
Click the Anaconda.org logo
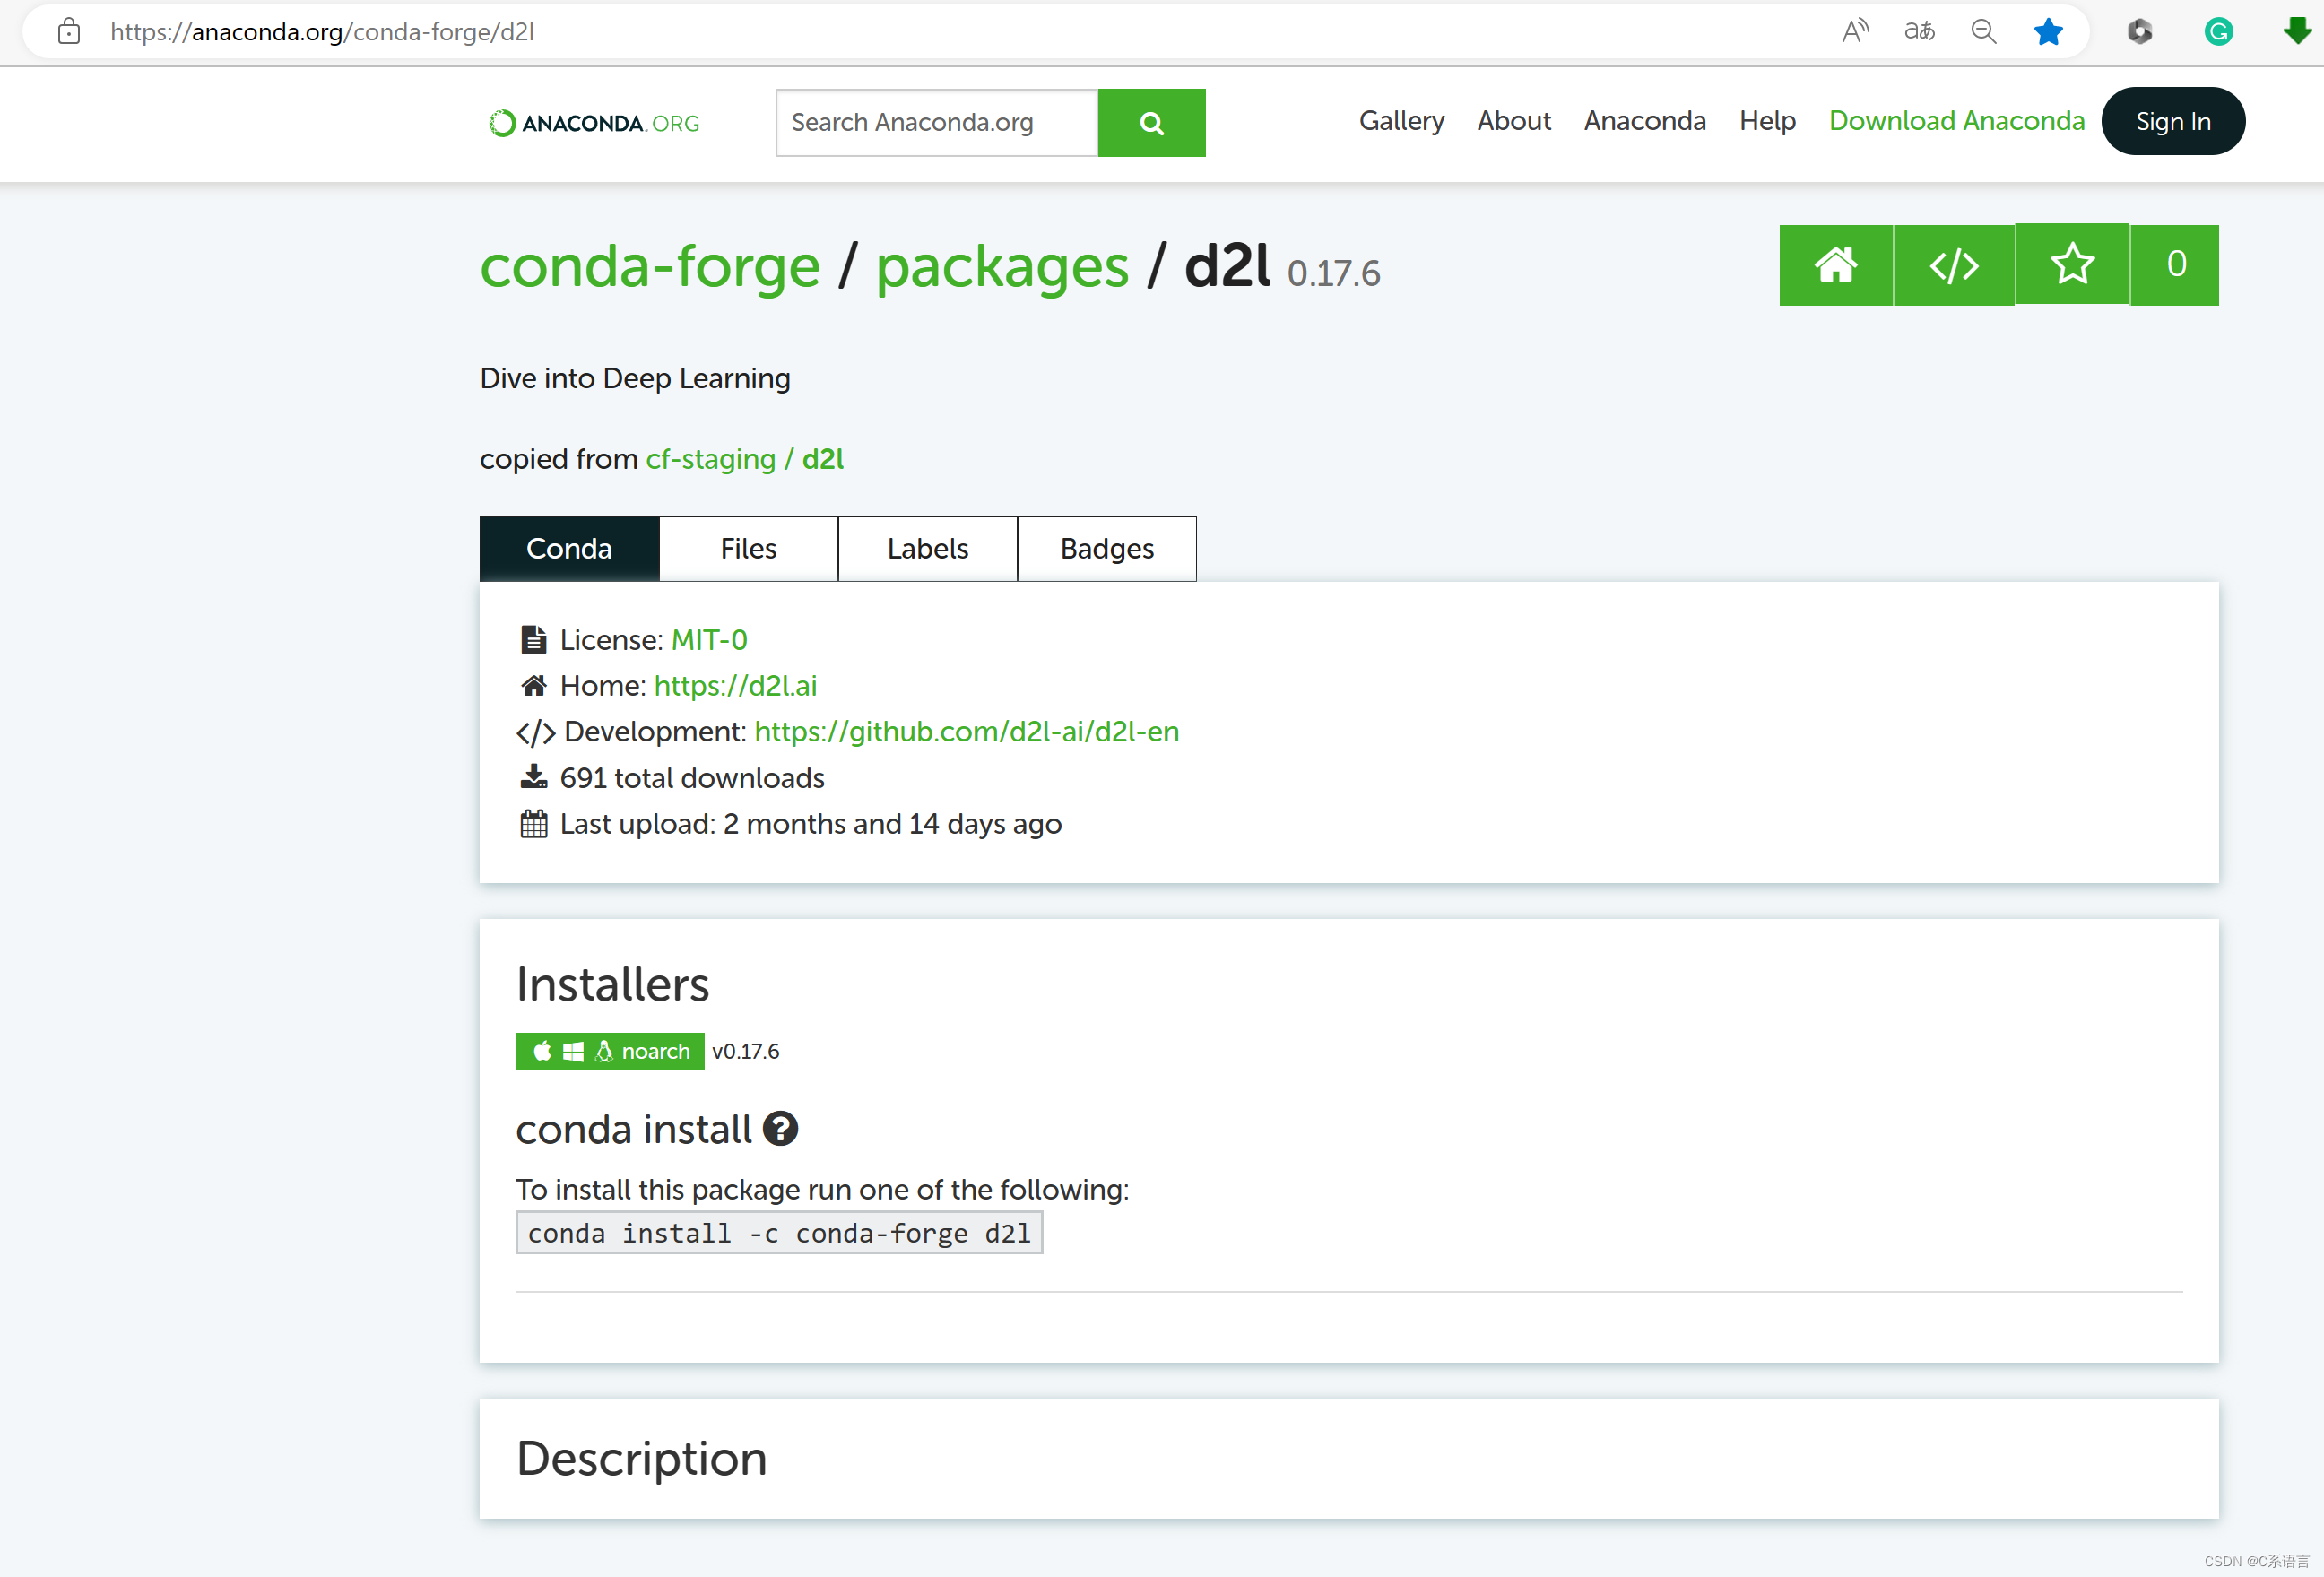[x=592, y=122]
